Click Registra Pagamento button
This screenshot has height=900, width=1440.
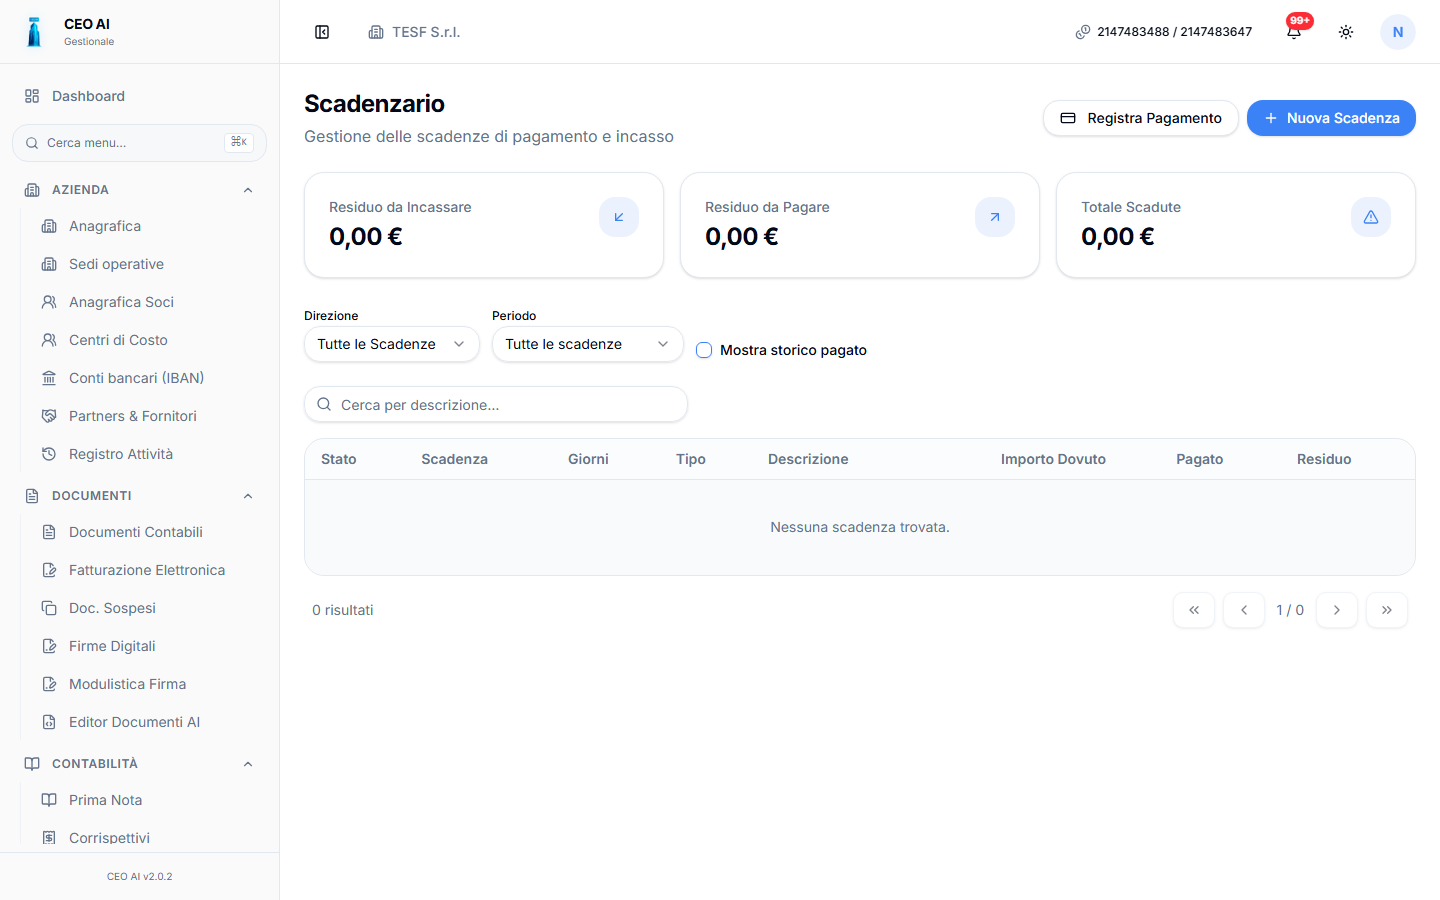(x=1141, y=118)
